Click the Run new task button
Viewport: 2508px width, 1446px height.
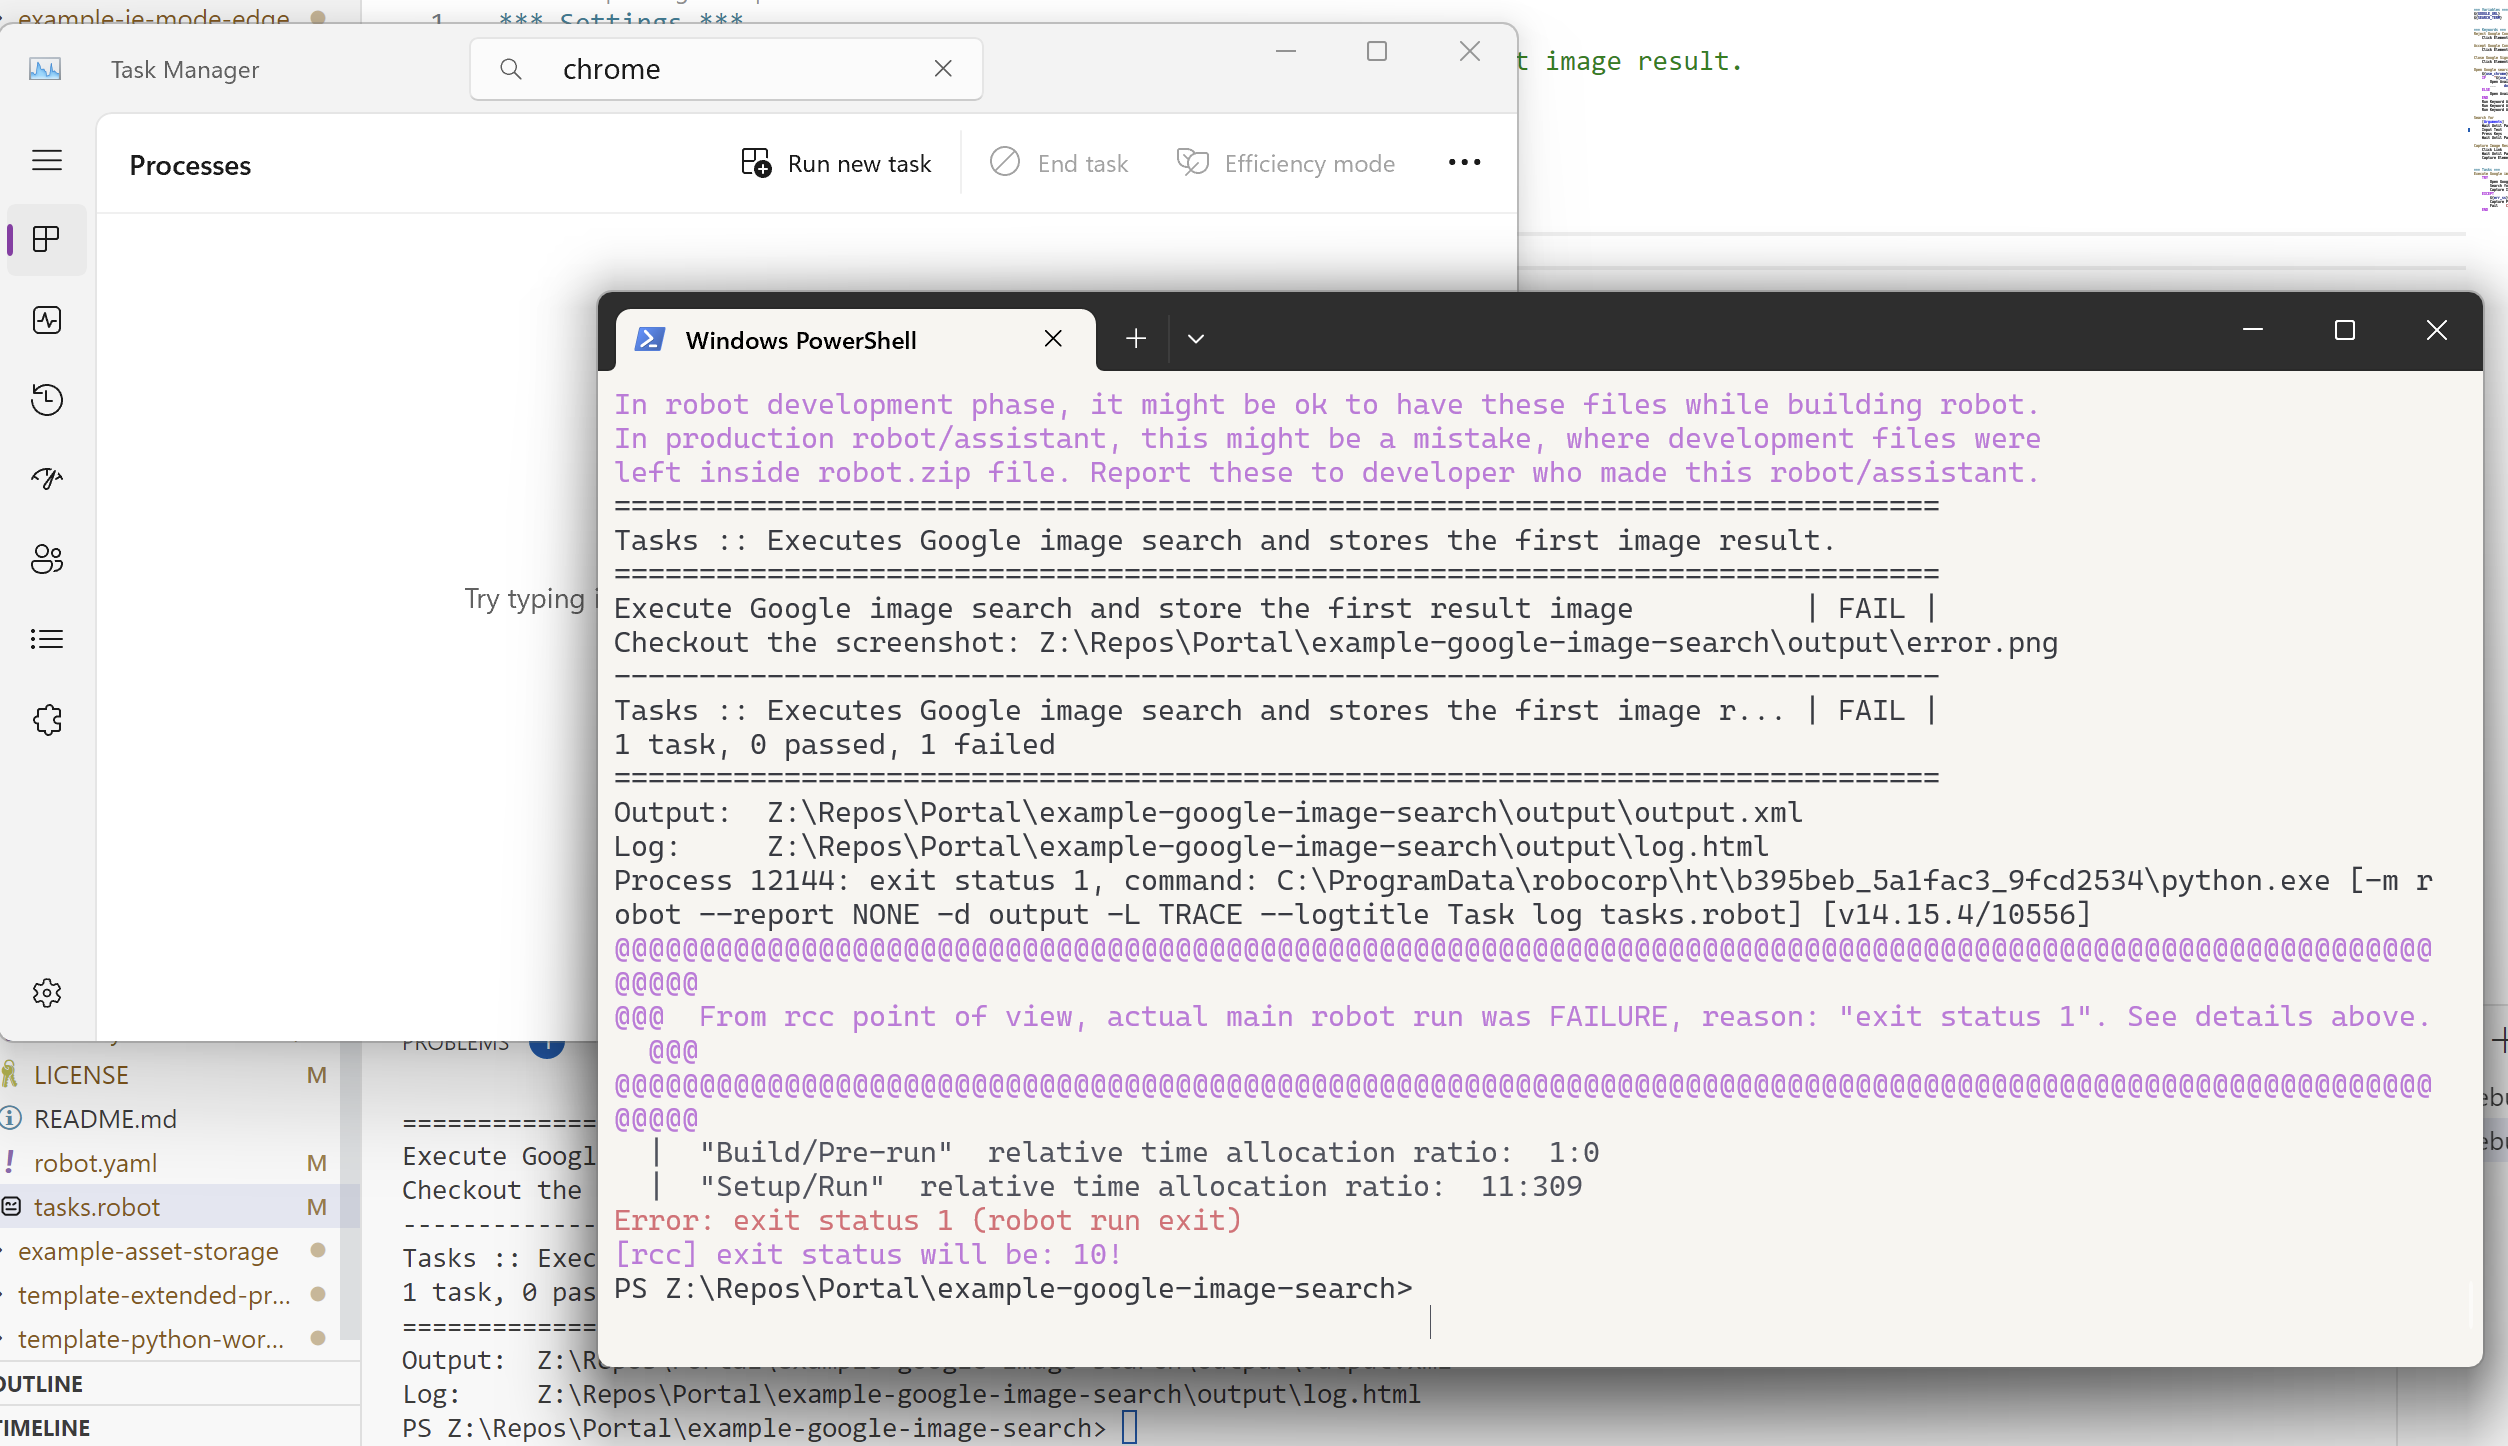pos(837,162)
